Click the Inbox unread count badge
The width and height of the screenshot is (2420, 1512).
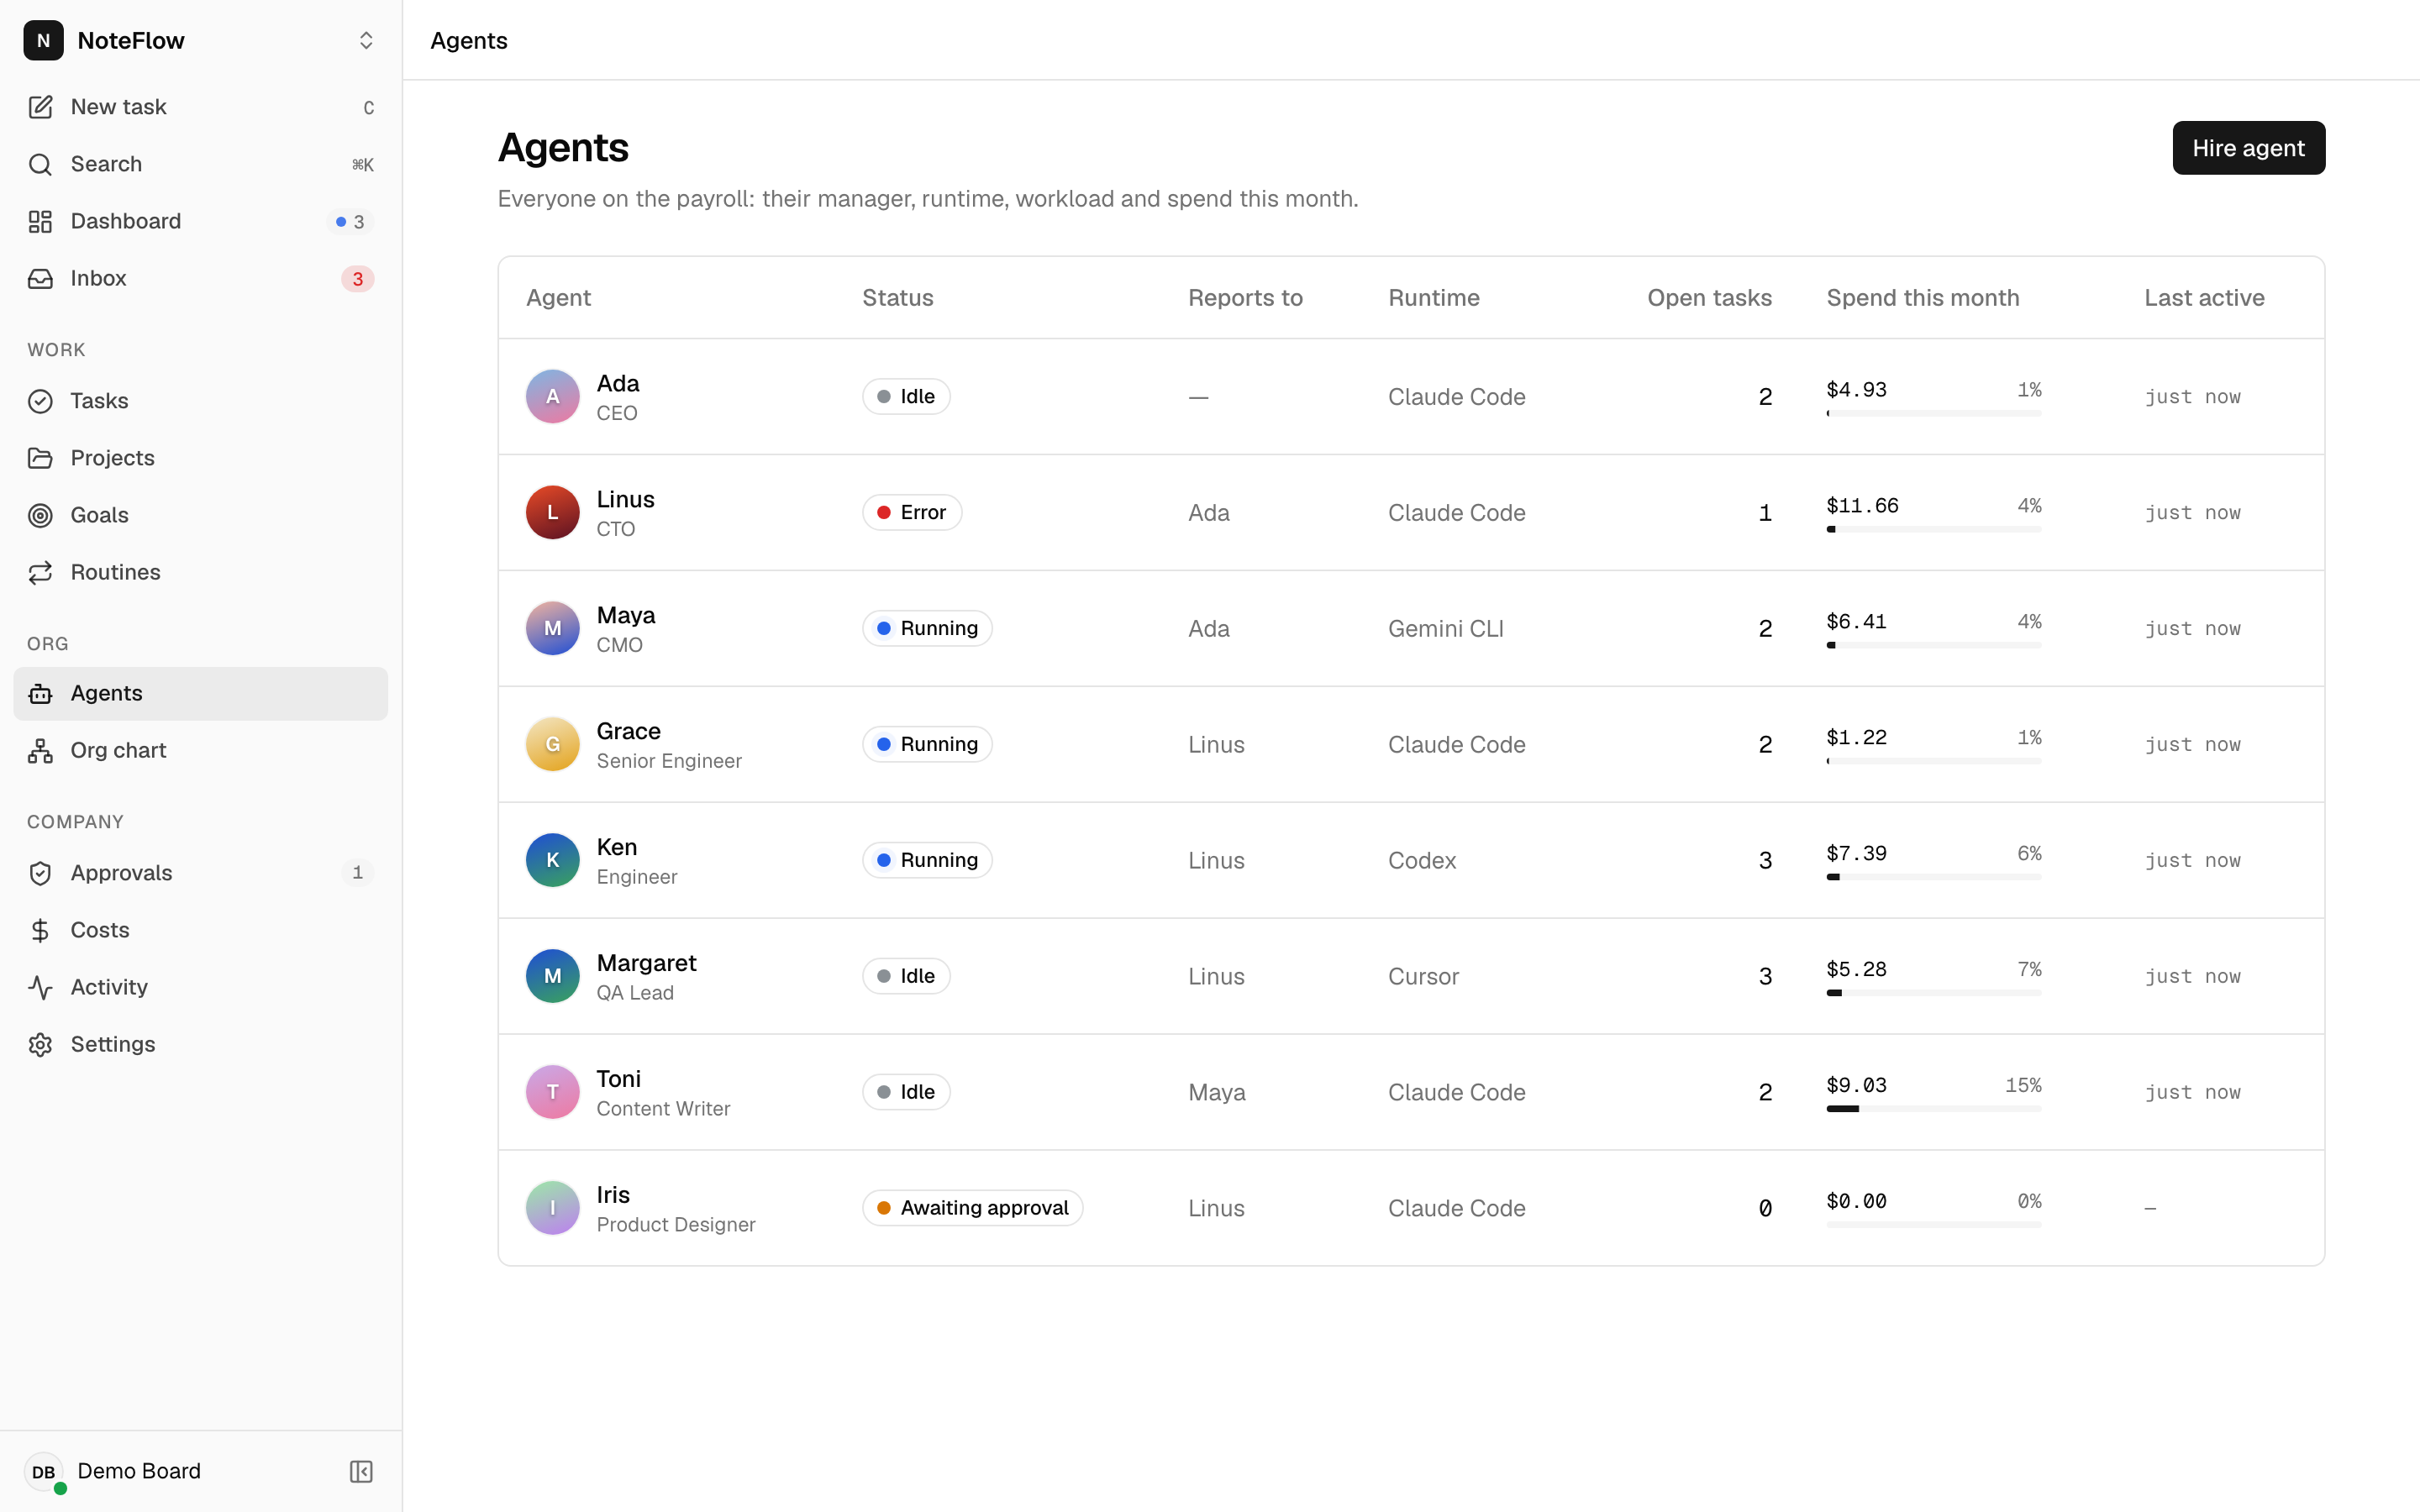point(357,279)
